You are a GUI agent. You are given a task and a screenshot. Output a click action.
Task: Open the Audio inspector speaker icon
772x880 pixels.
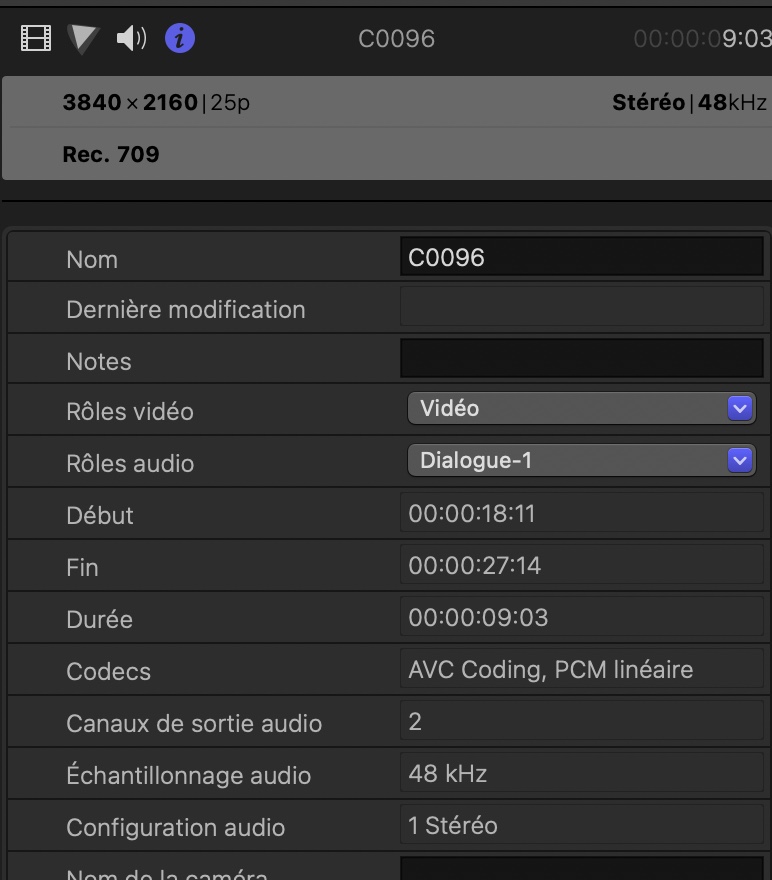[x=131, y=38]
